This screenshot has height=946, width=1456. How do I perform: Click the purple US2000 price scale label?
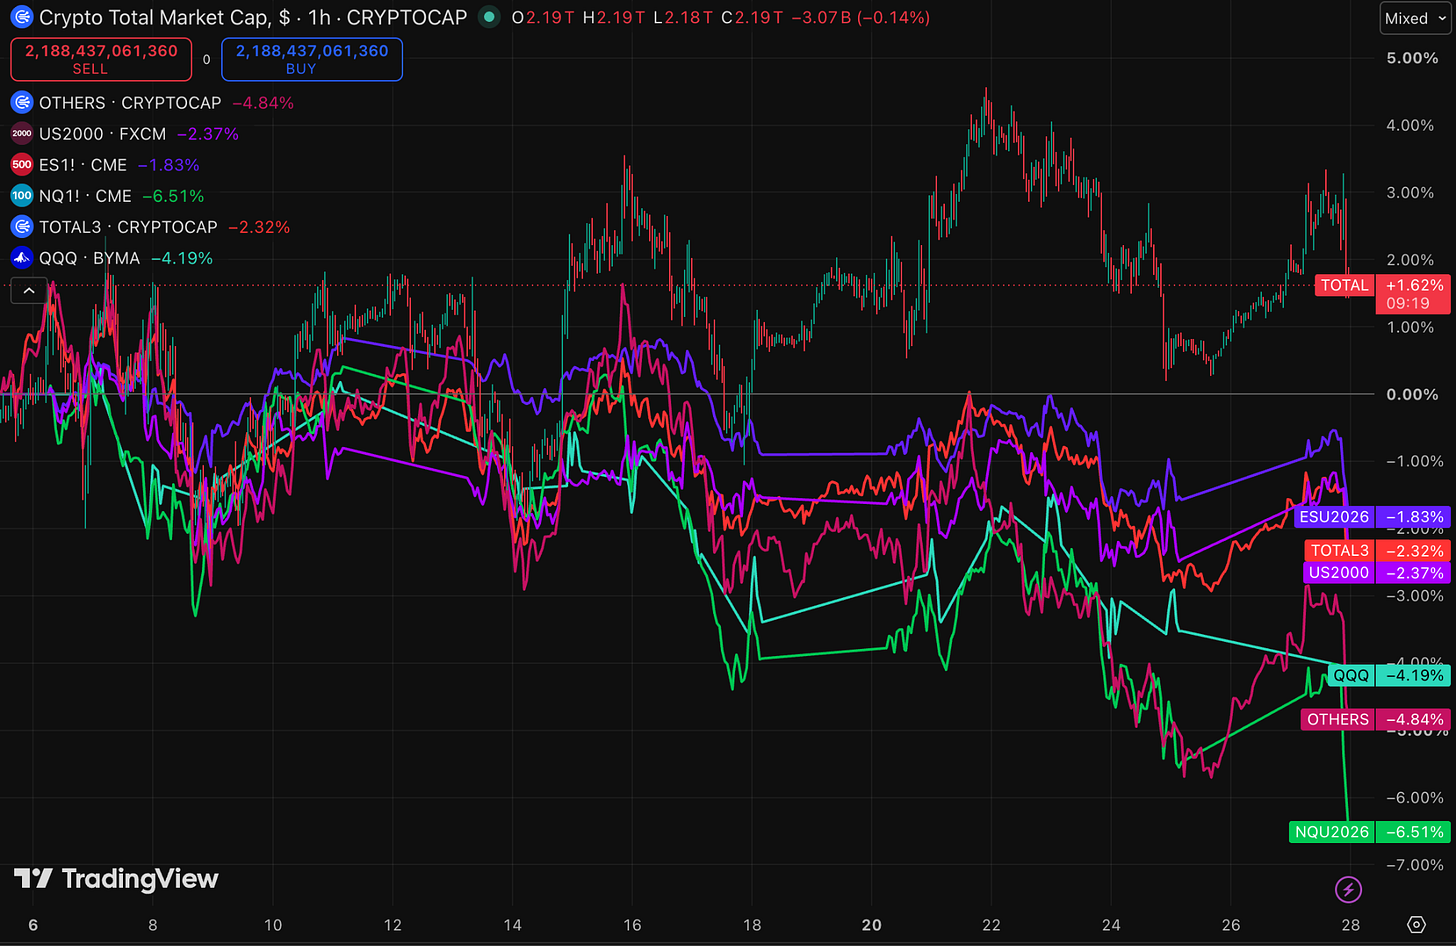[1339, 572]
